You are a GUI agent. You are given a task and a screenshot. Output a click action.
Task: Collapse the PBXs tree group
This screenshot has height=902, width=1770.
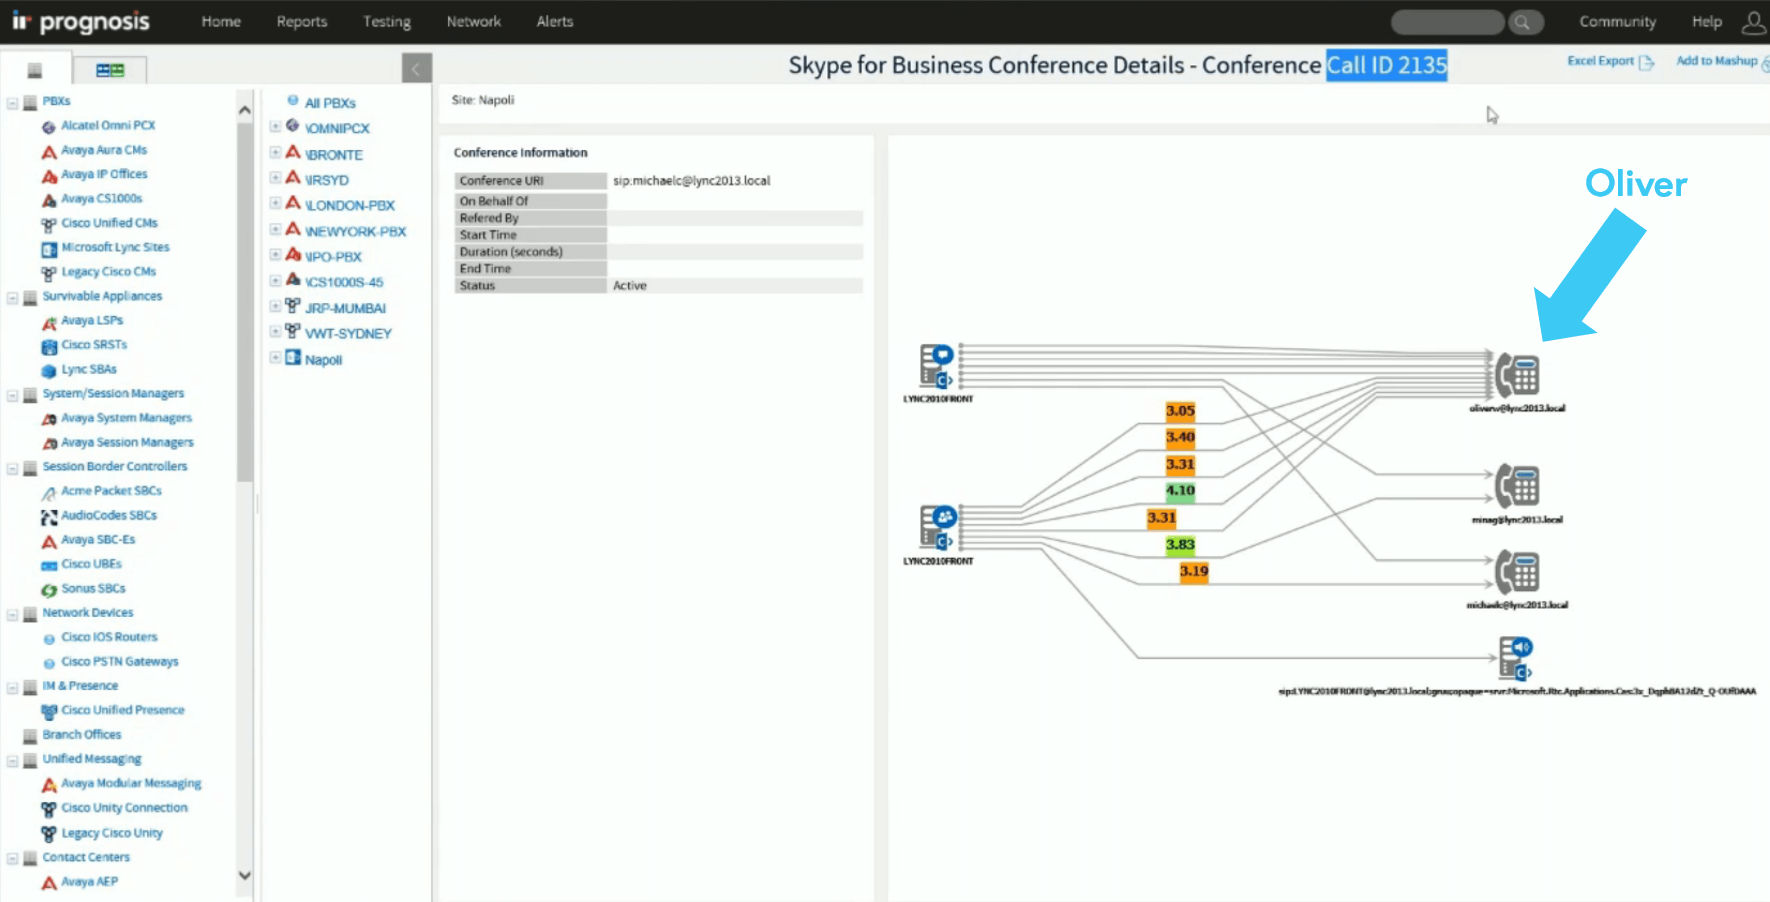point(13,102)
